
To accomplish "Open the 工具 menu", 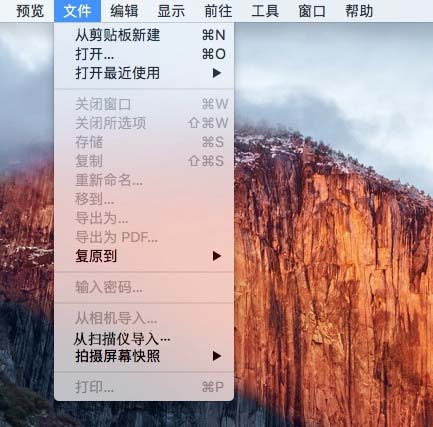I will coord(265,11).
